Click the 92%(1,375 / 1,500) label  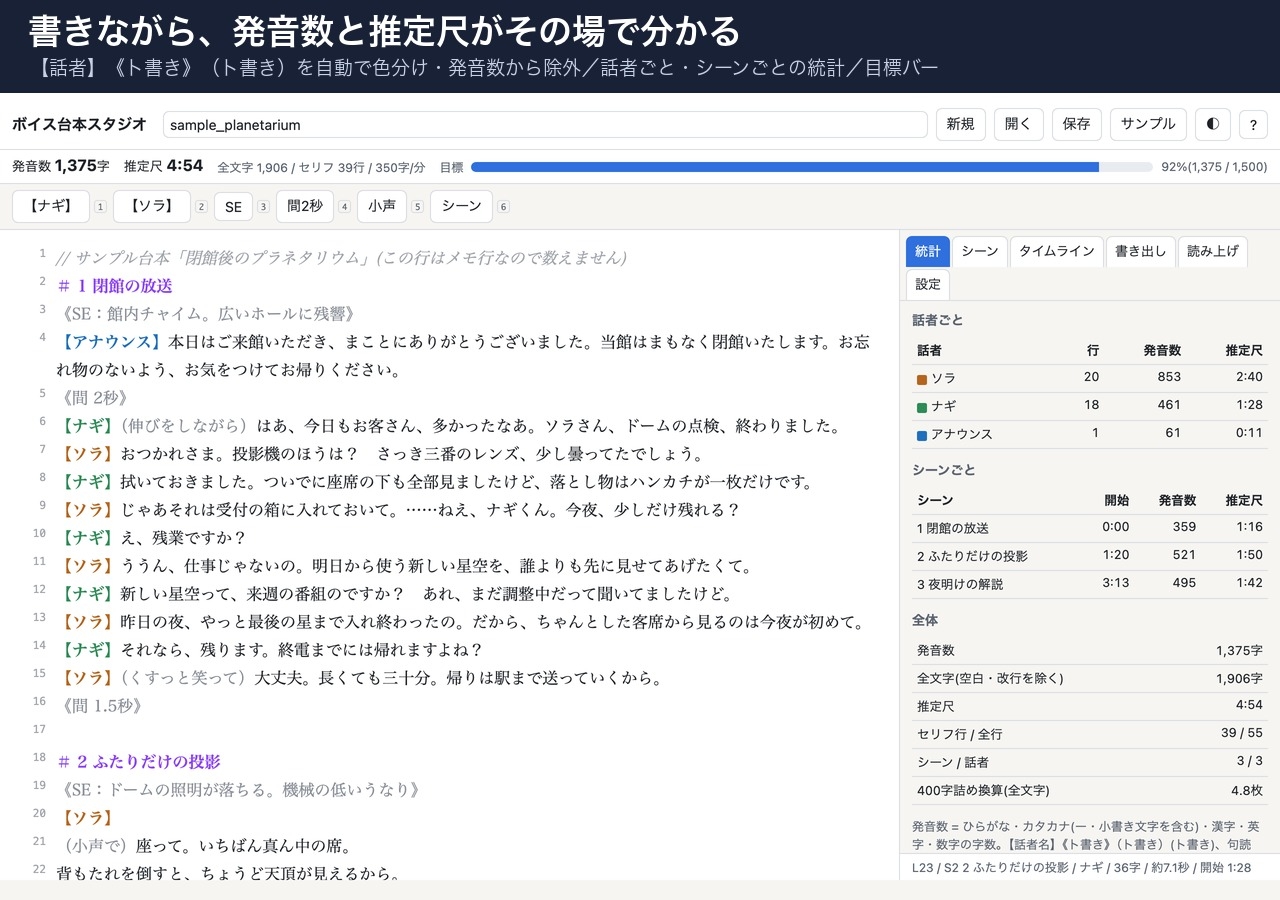[1214, 167]
